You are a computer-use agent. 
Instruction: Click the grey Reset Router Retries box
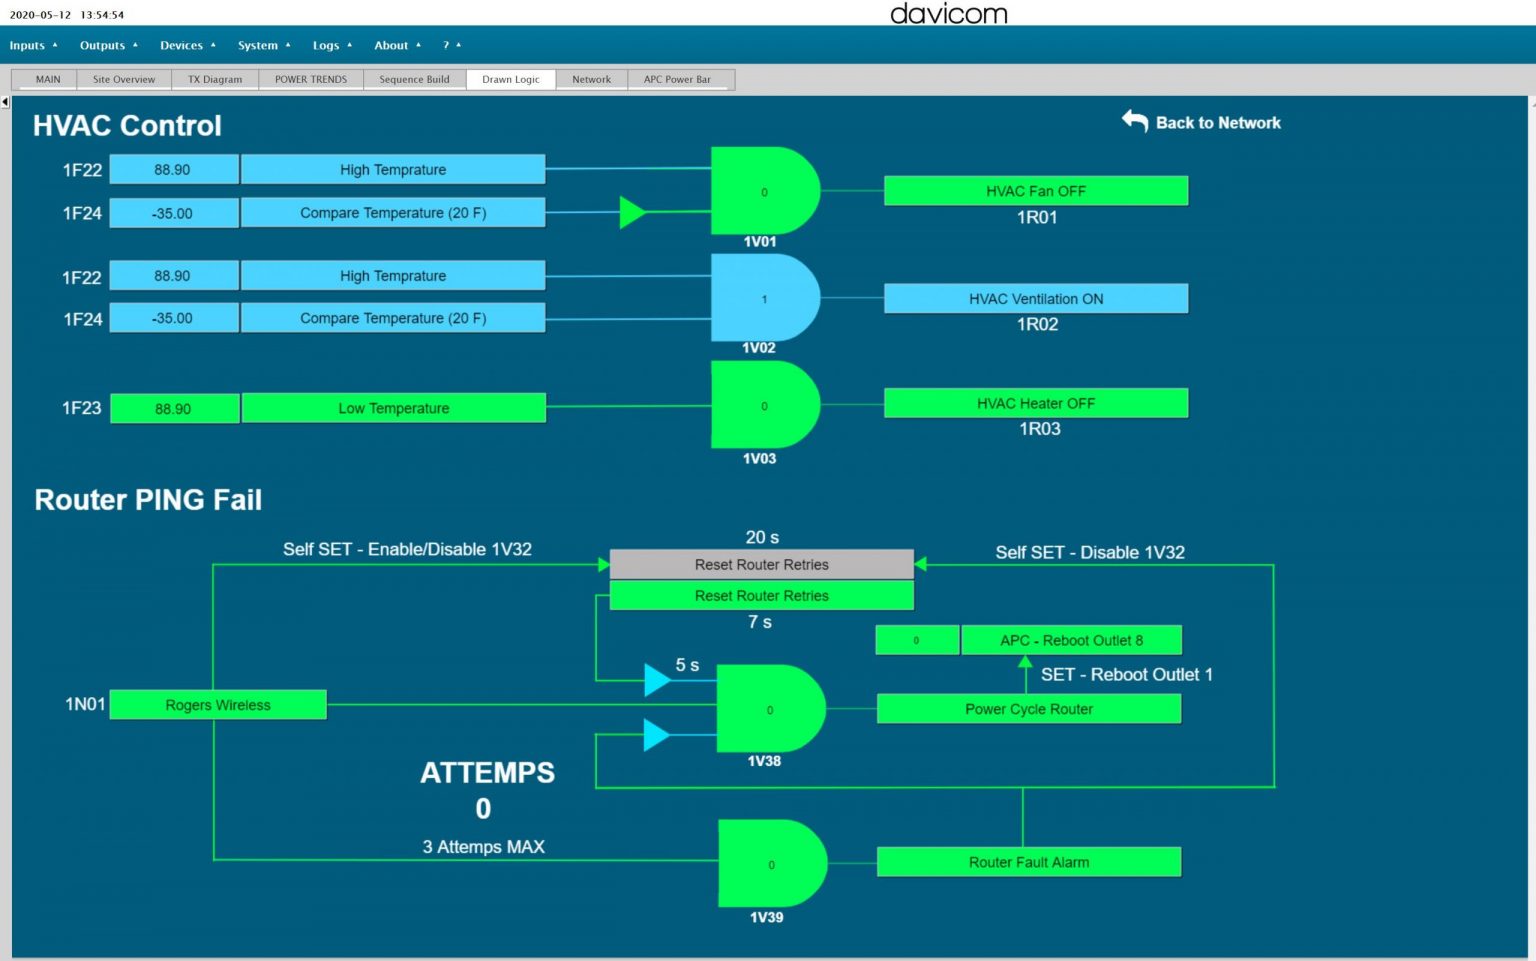click(x=762, y=564)
